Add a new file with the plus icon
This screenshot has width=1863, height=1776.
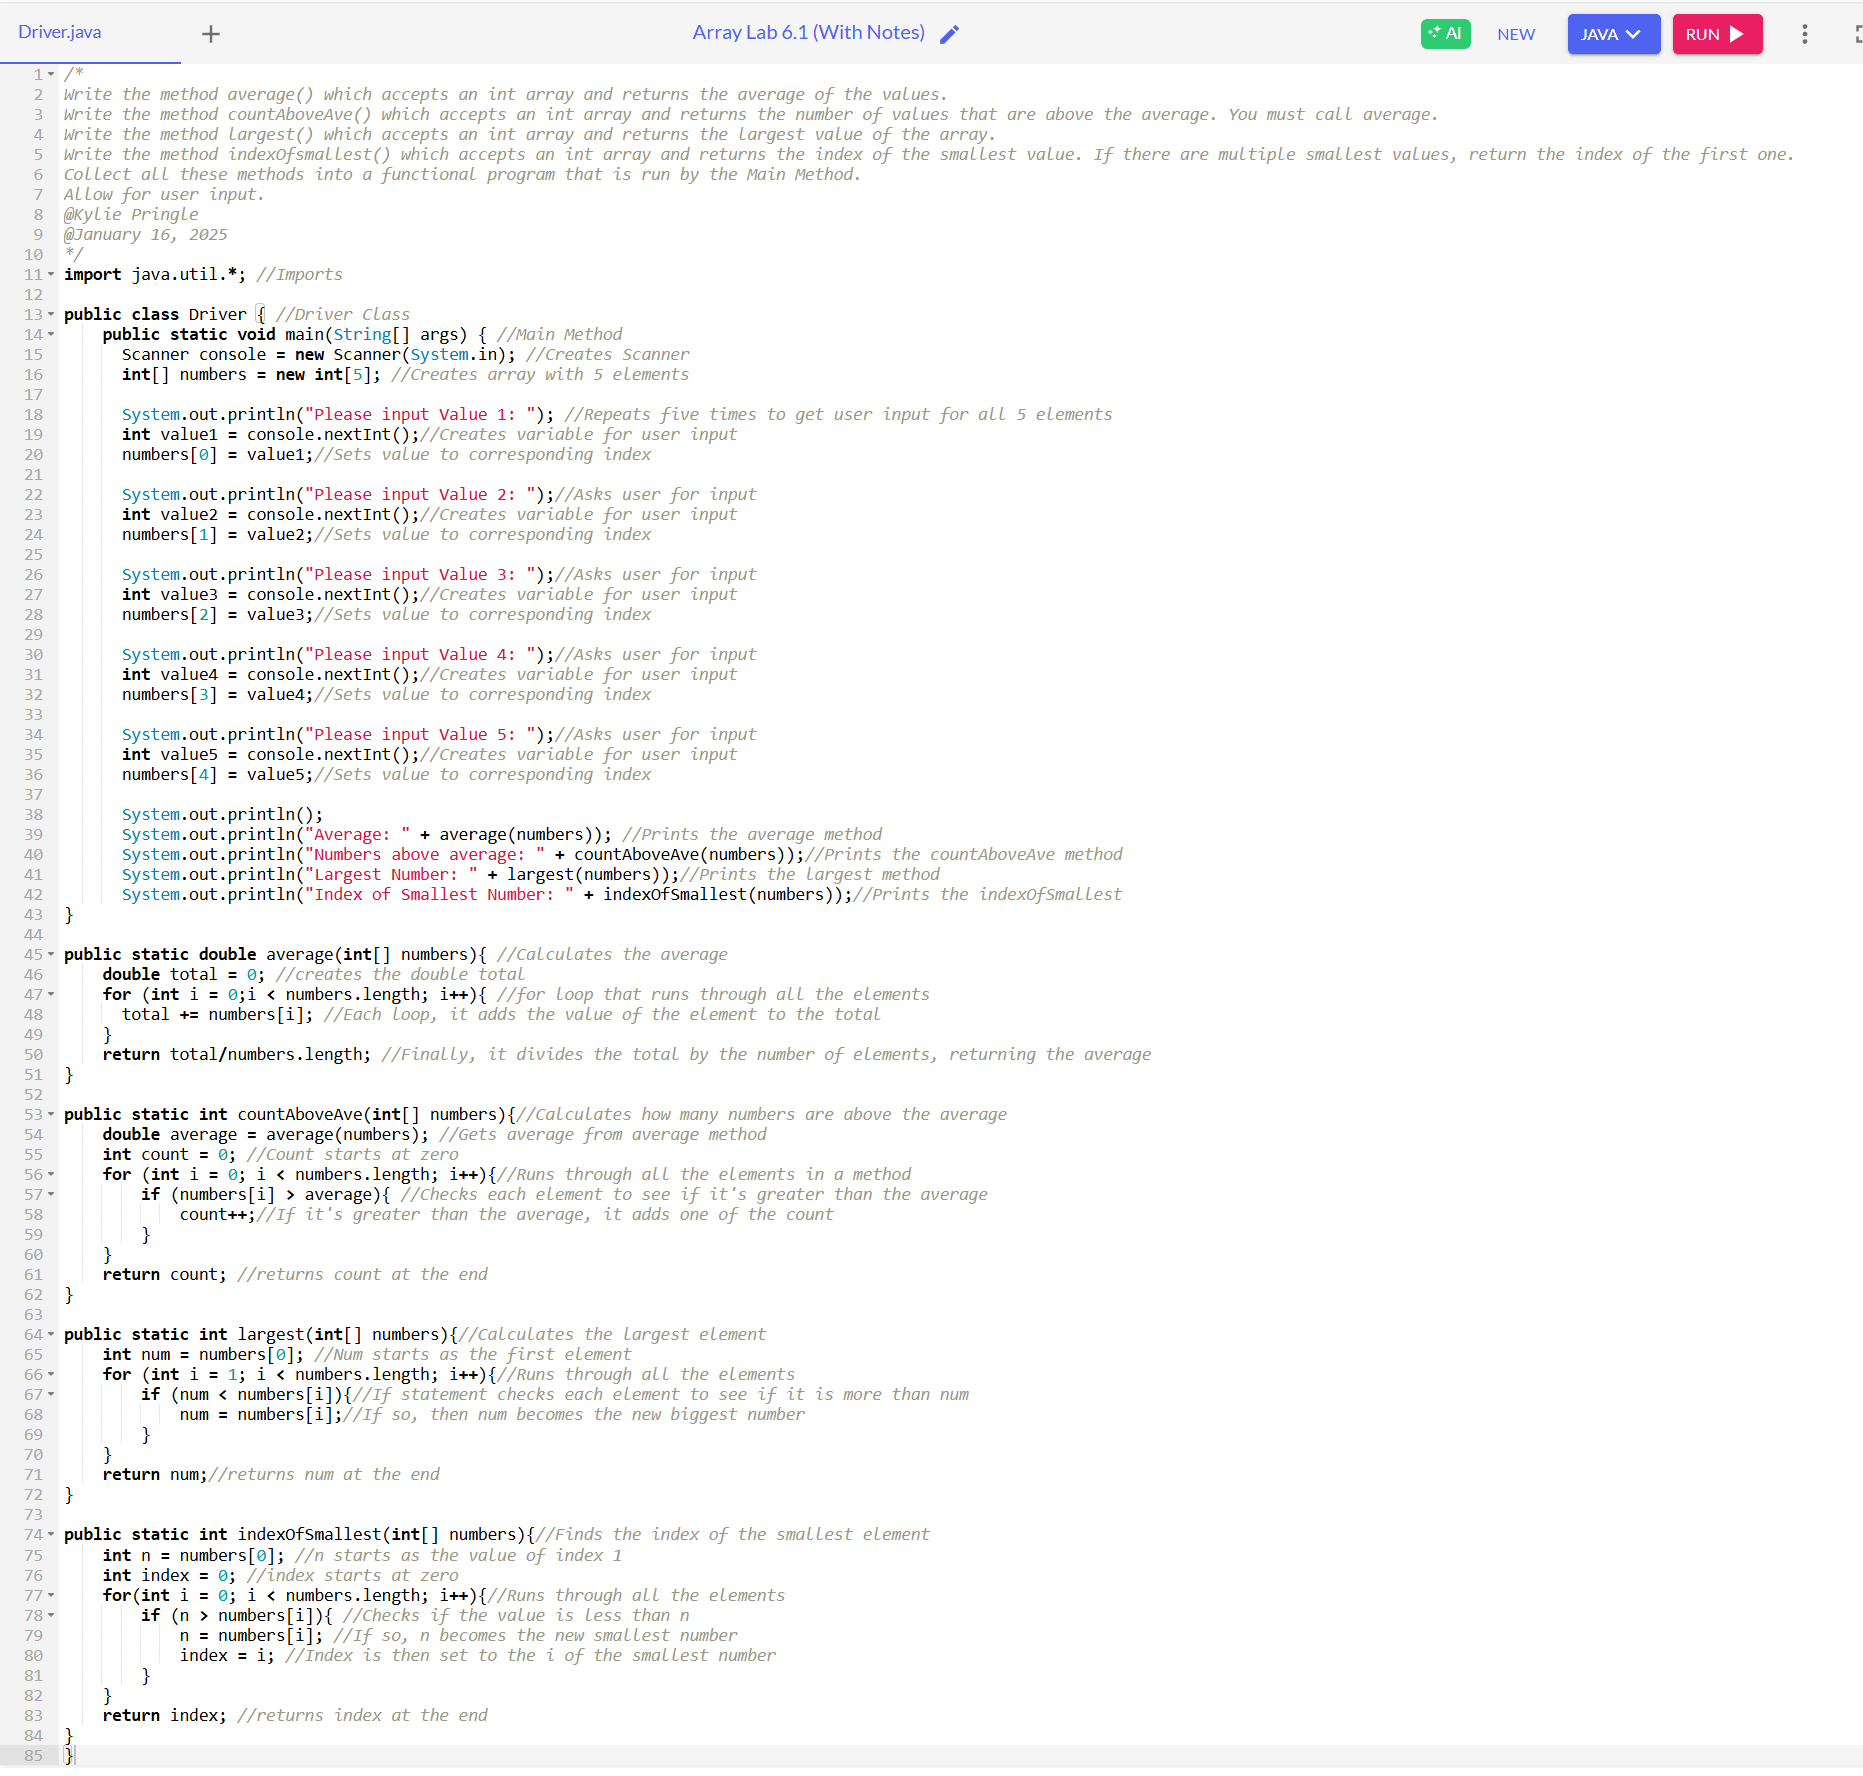(210, 34)
